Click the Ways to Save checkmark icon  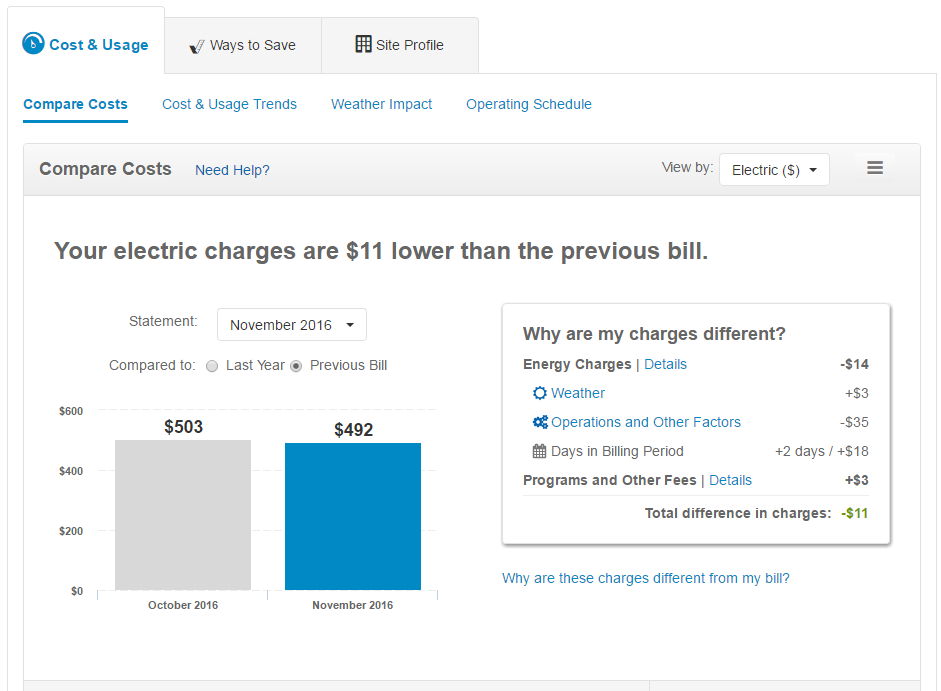click(196, 46)
